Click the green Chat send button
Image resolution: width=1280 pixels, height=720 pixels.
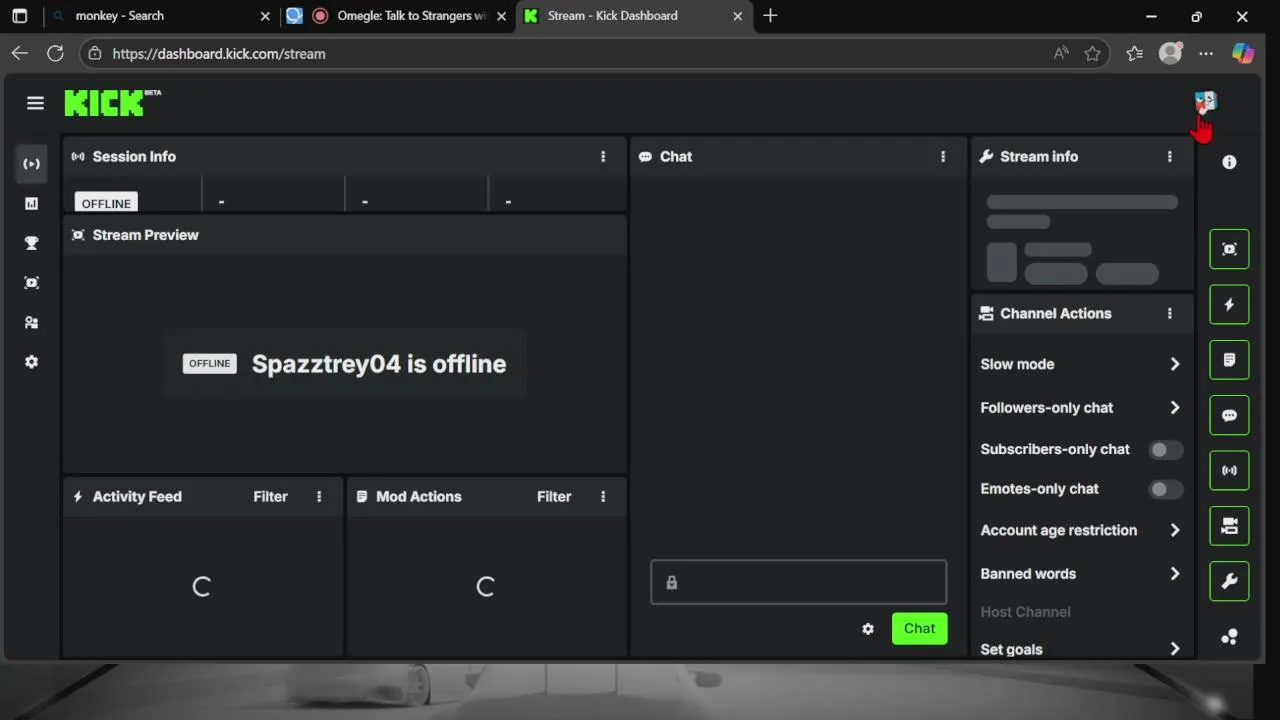(x=919, y=629)
